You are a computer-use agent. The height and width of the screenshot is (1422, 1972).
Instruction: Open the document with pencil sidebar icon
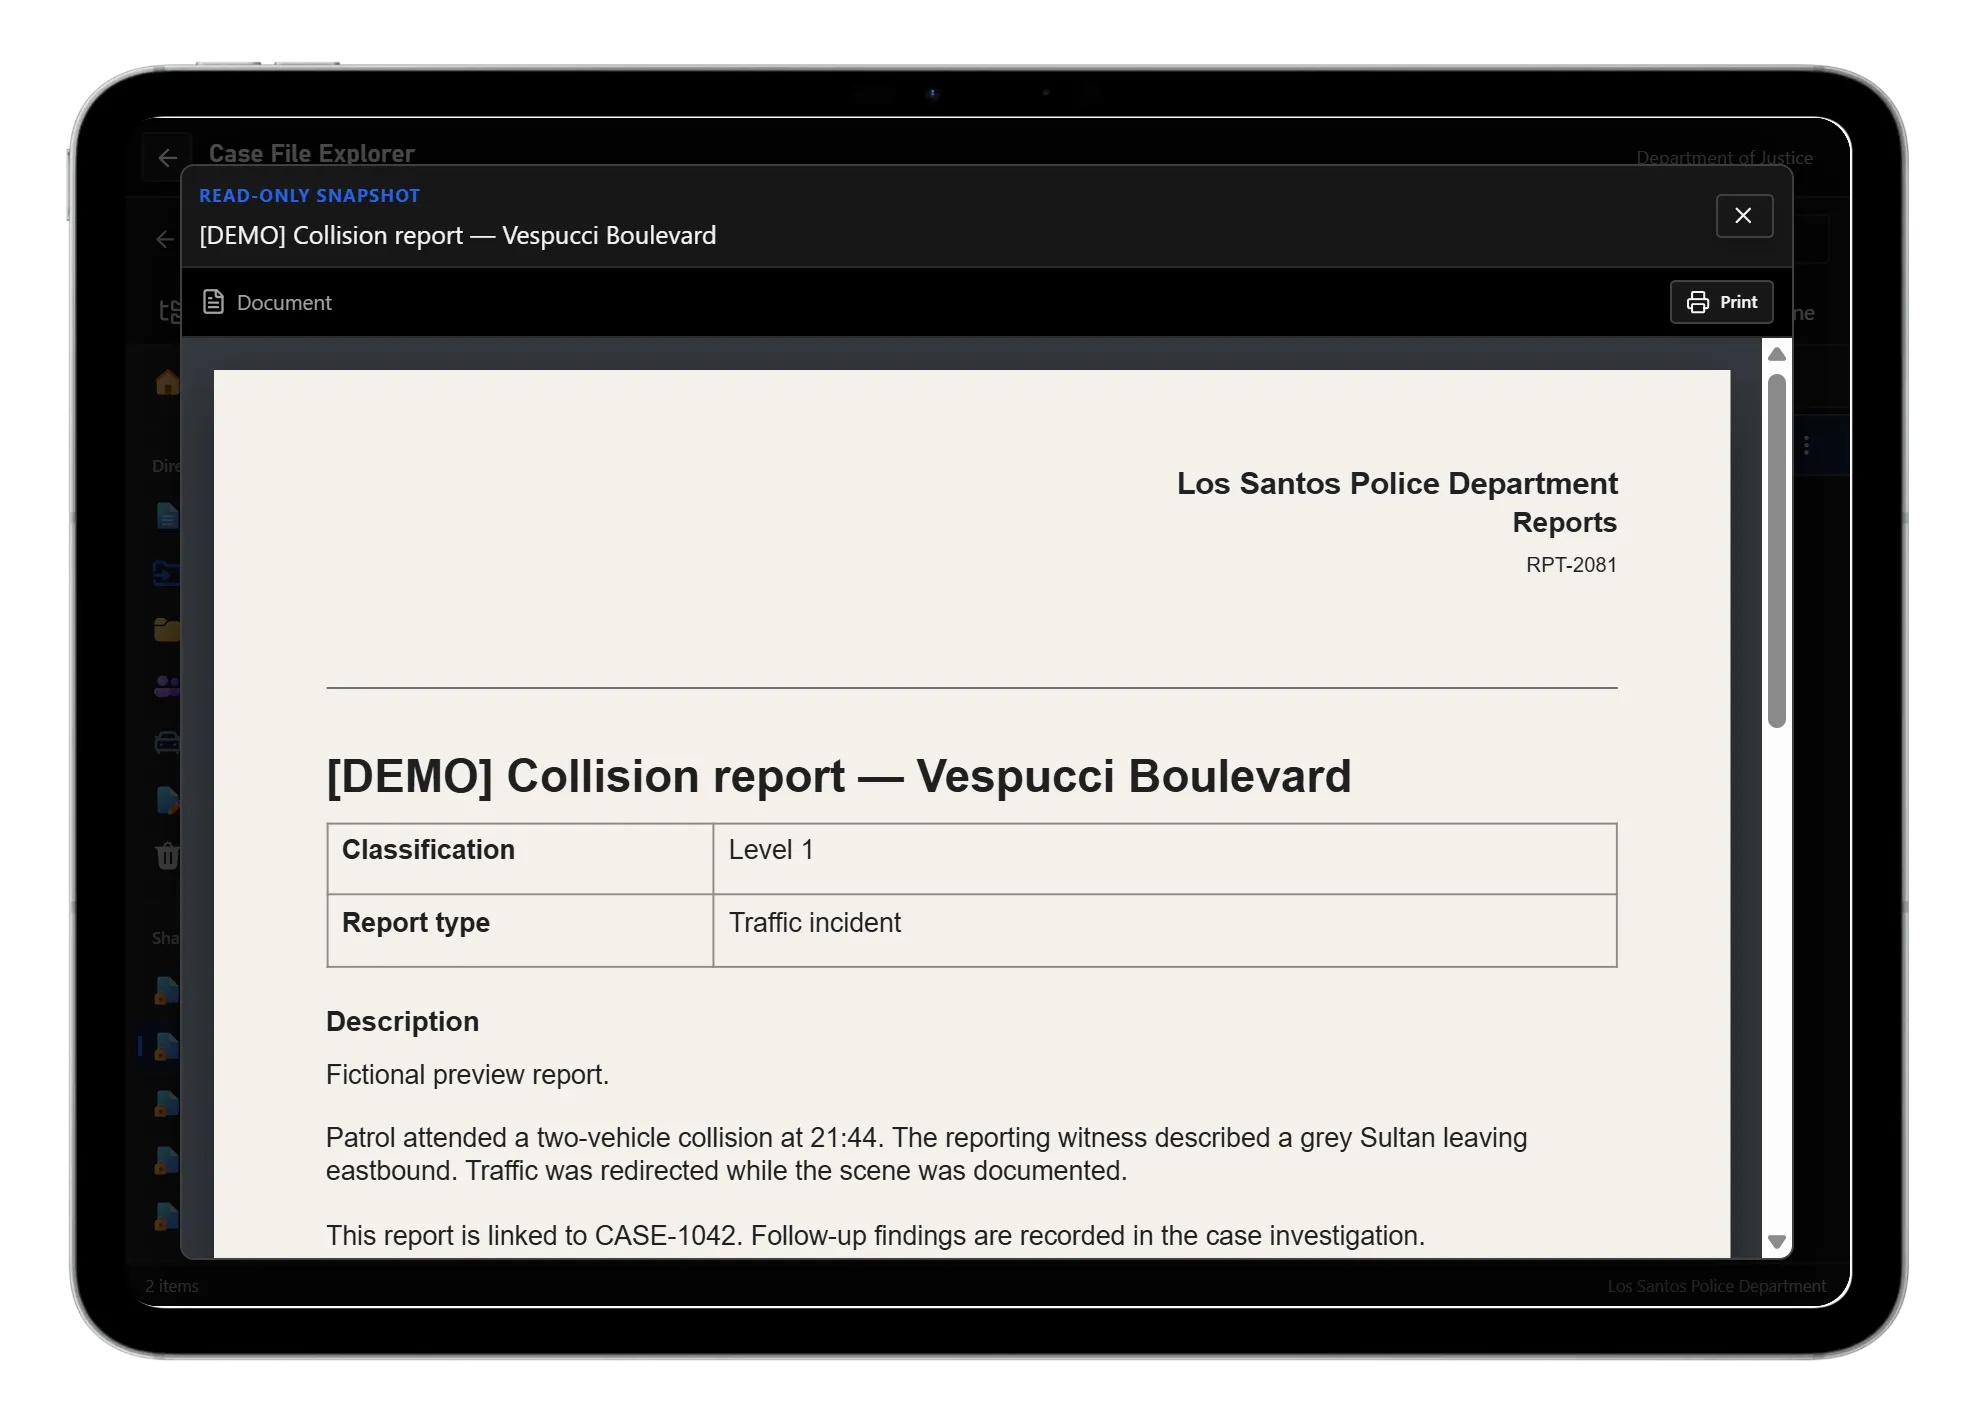167,800
